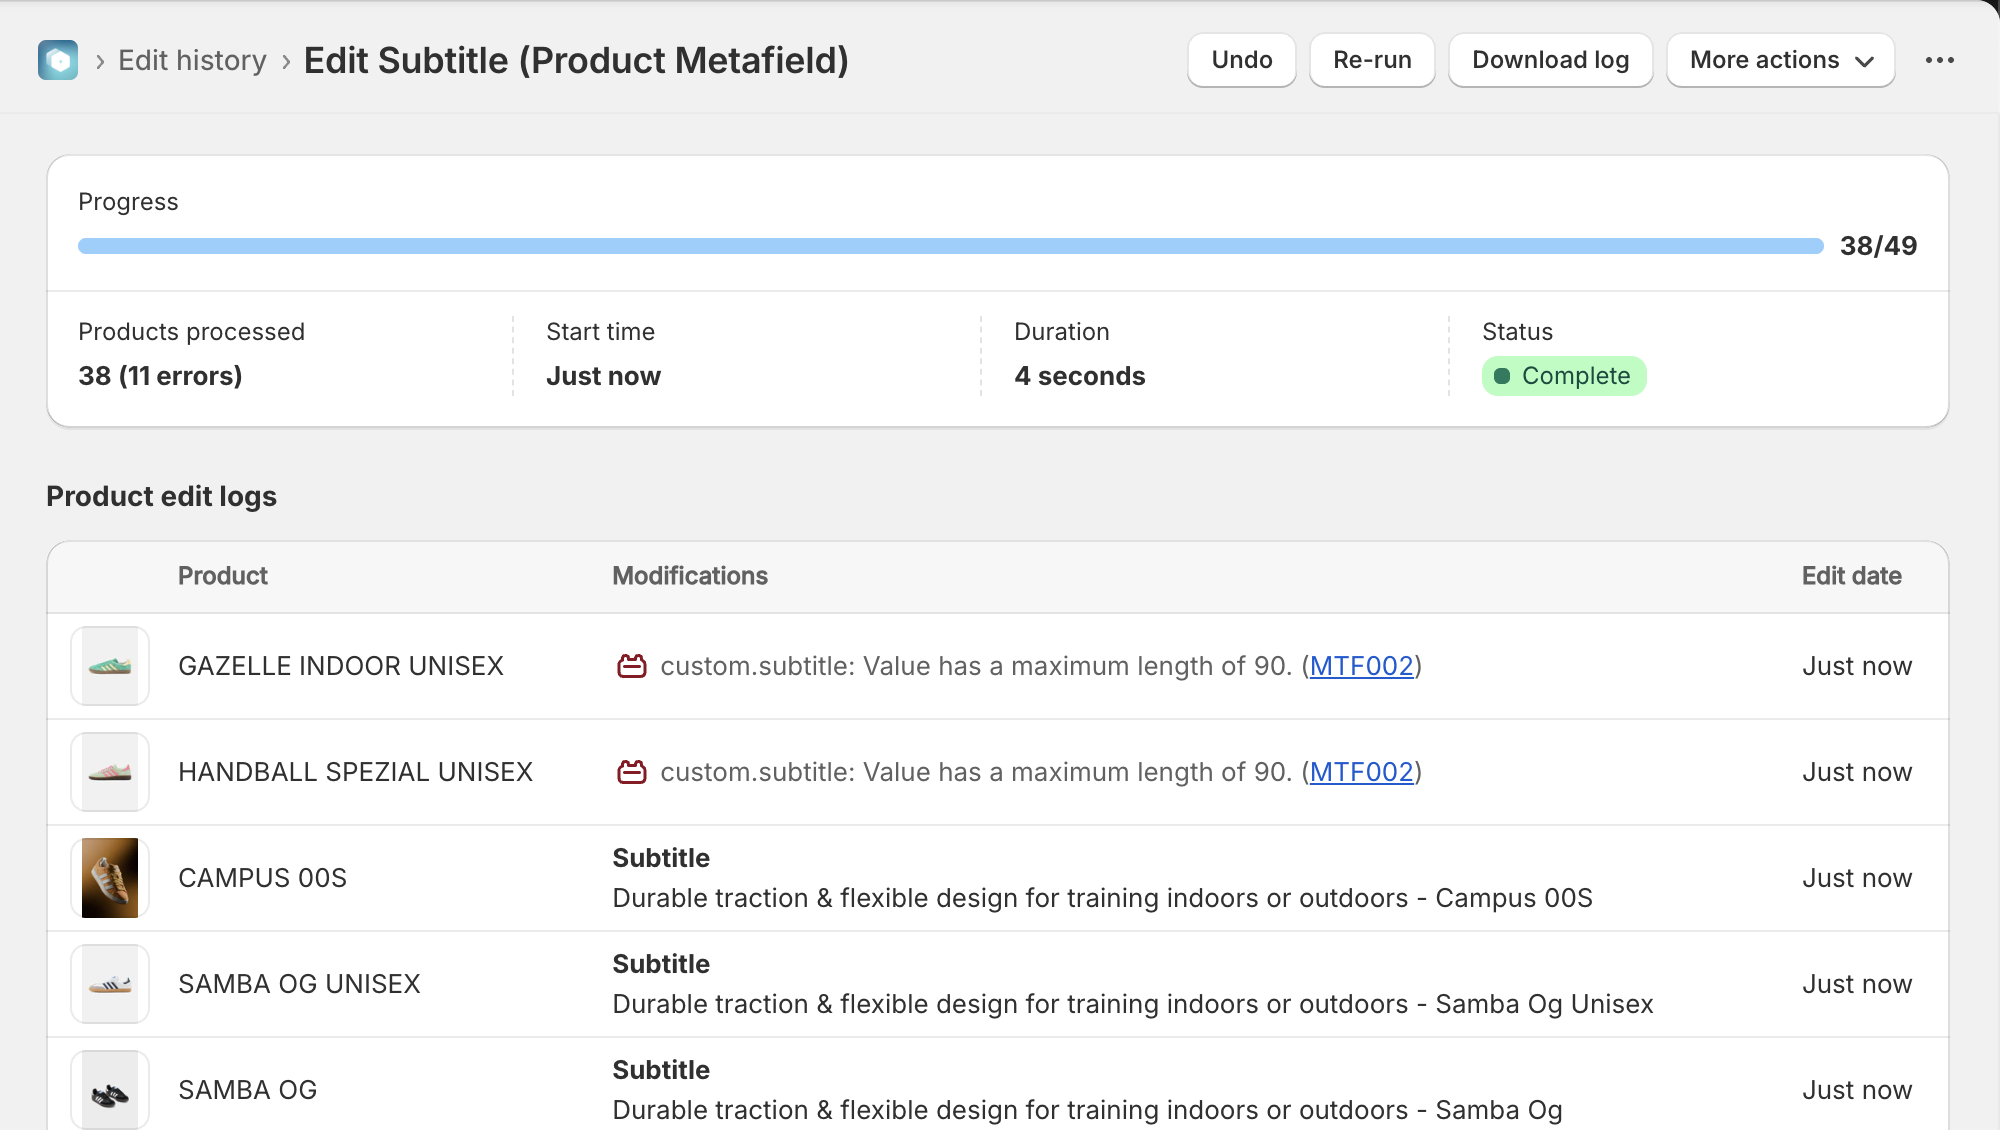Click the Samba Og Unisex subtitle text
This screenshot has width=2000, height=1130.
[x=1133, y=1004]
